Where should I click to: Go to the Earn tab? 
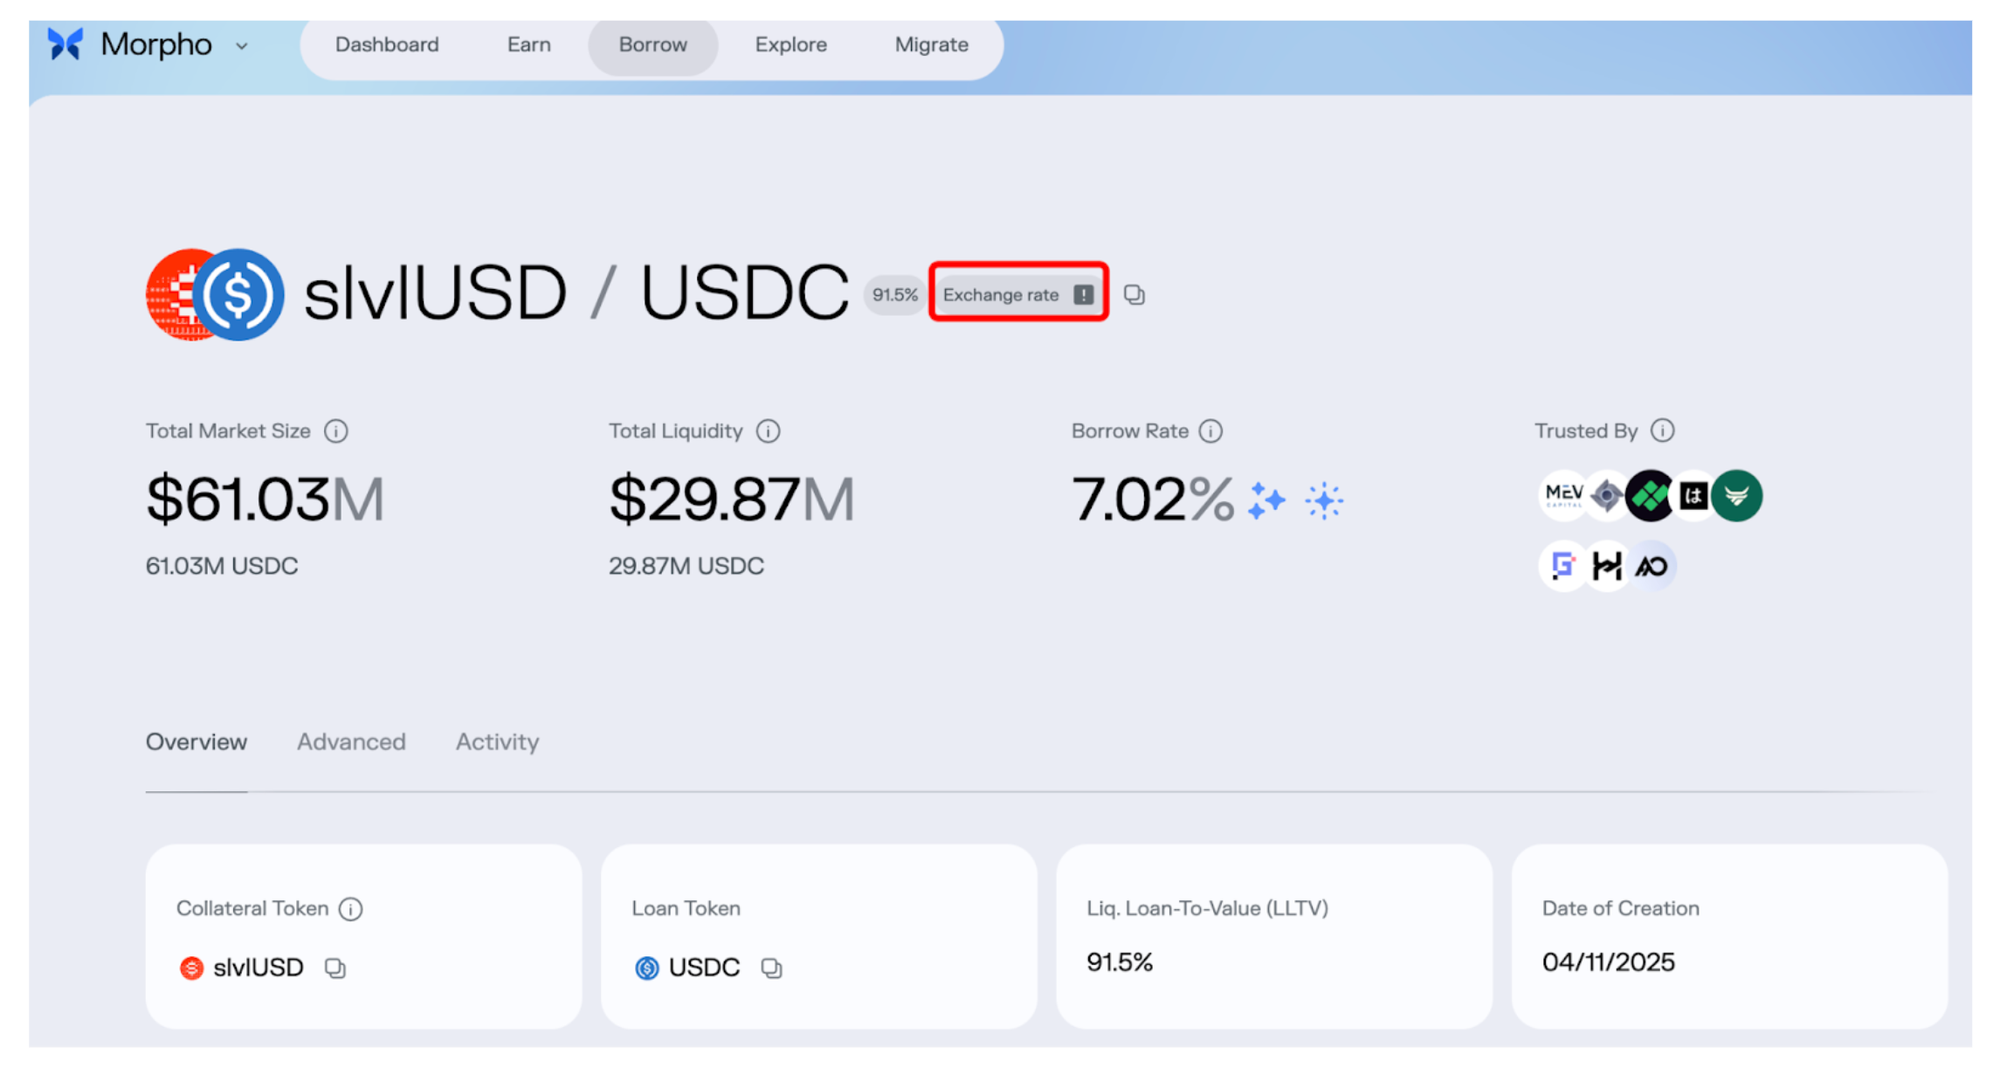528,45
